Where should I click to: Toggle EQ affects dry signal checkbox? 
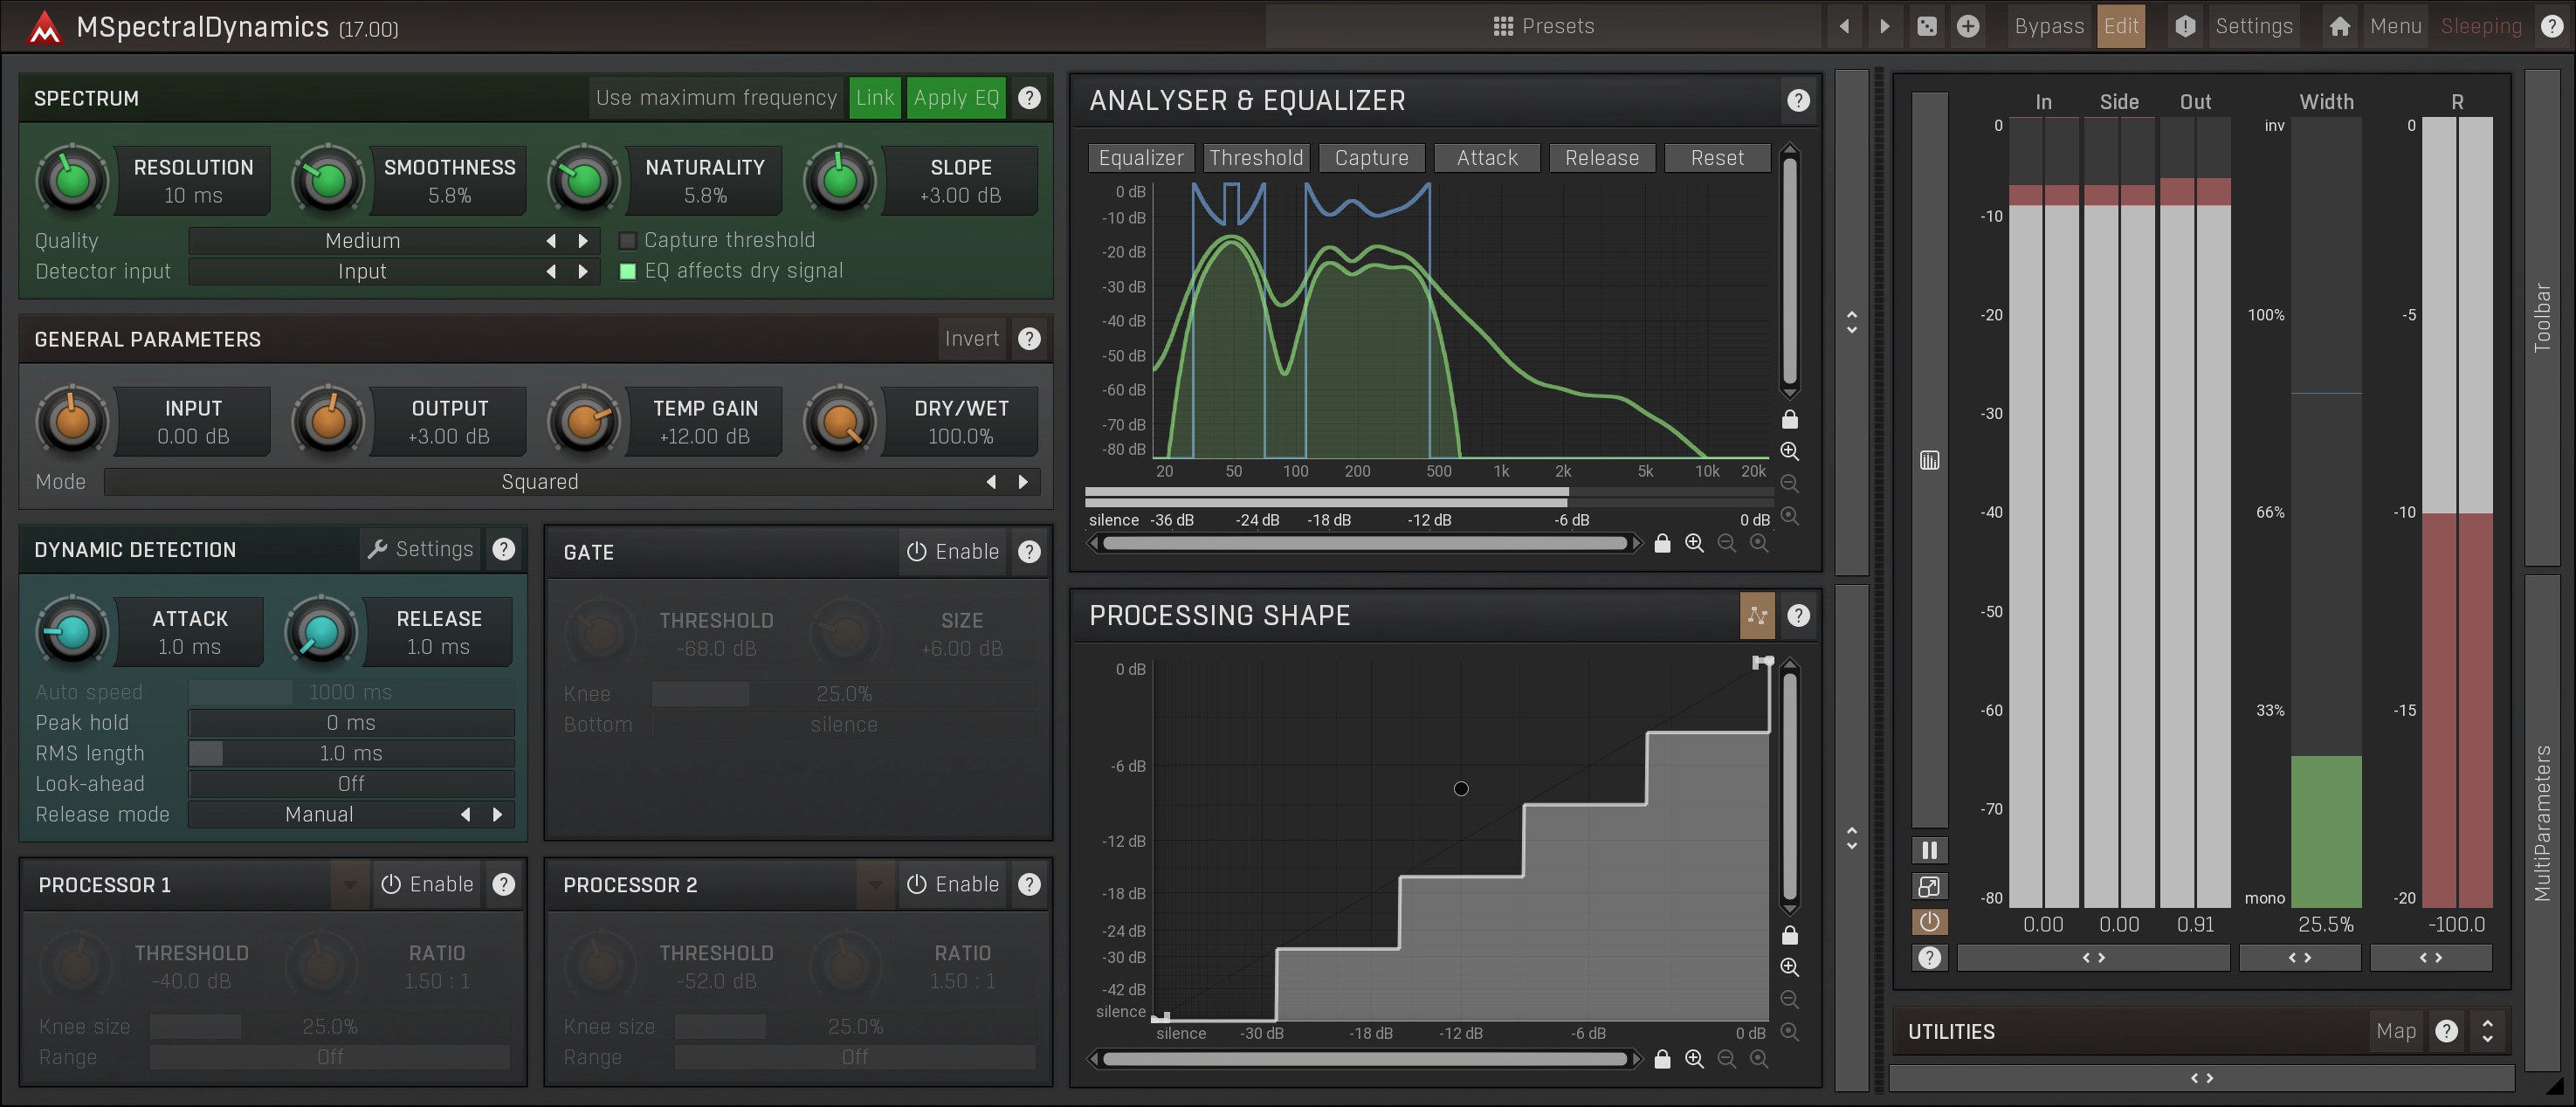pyautogui.click(x=628, y=271)
